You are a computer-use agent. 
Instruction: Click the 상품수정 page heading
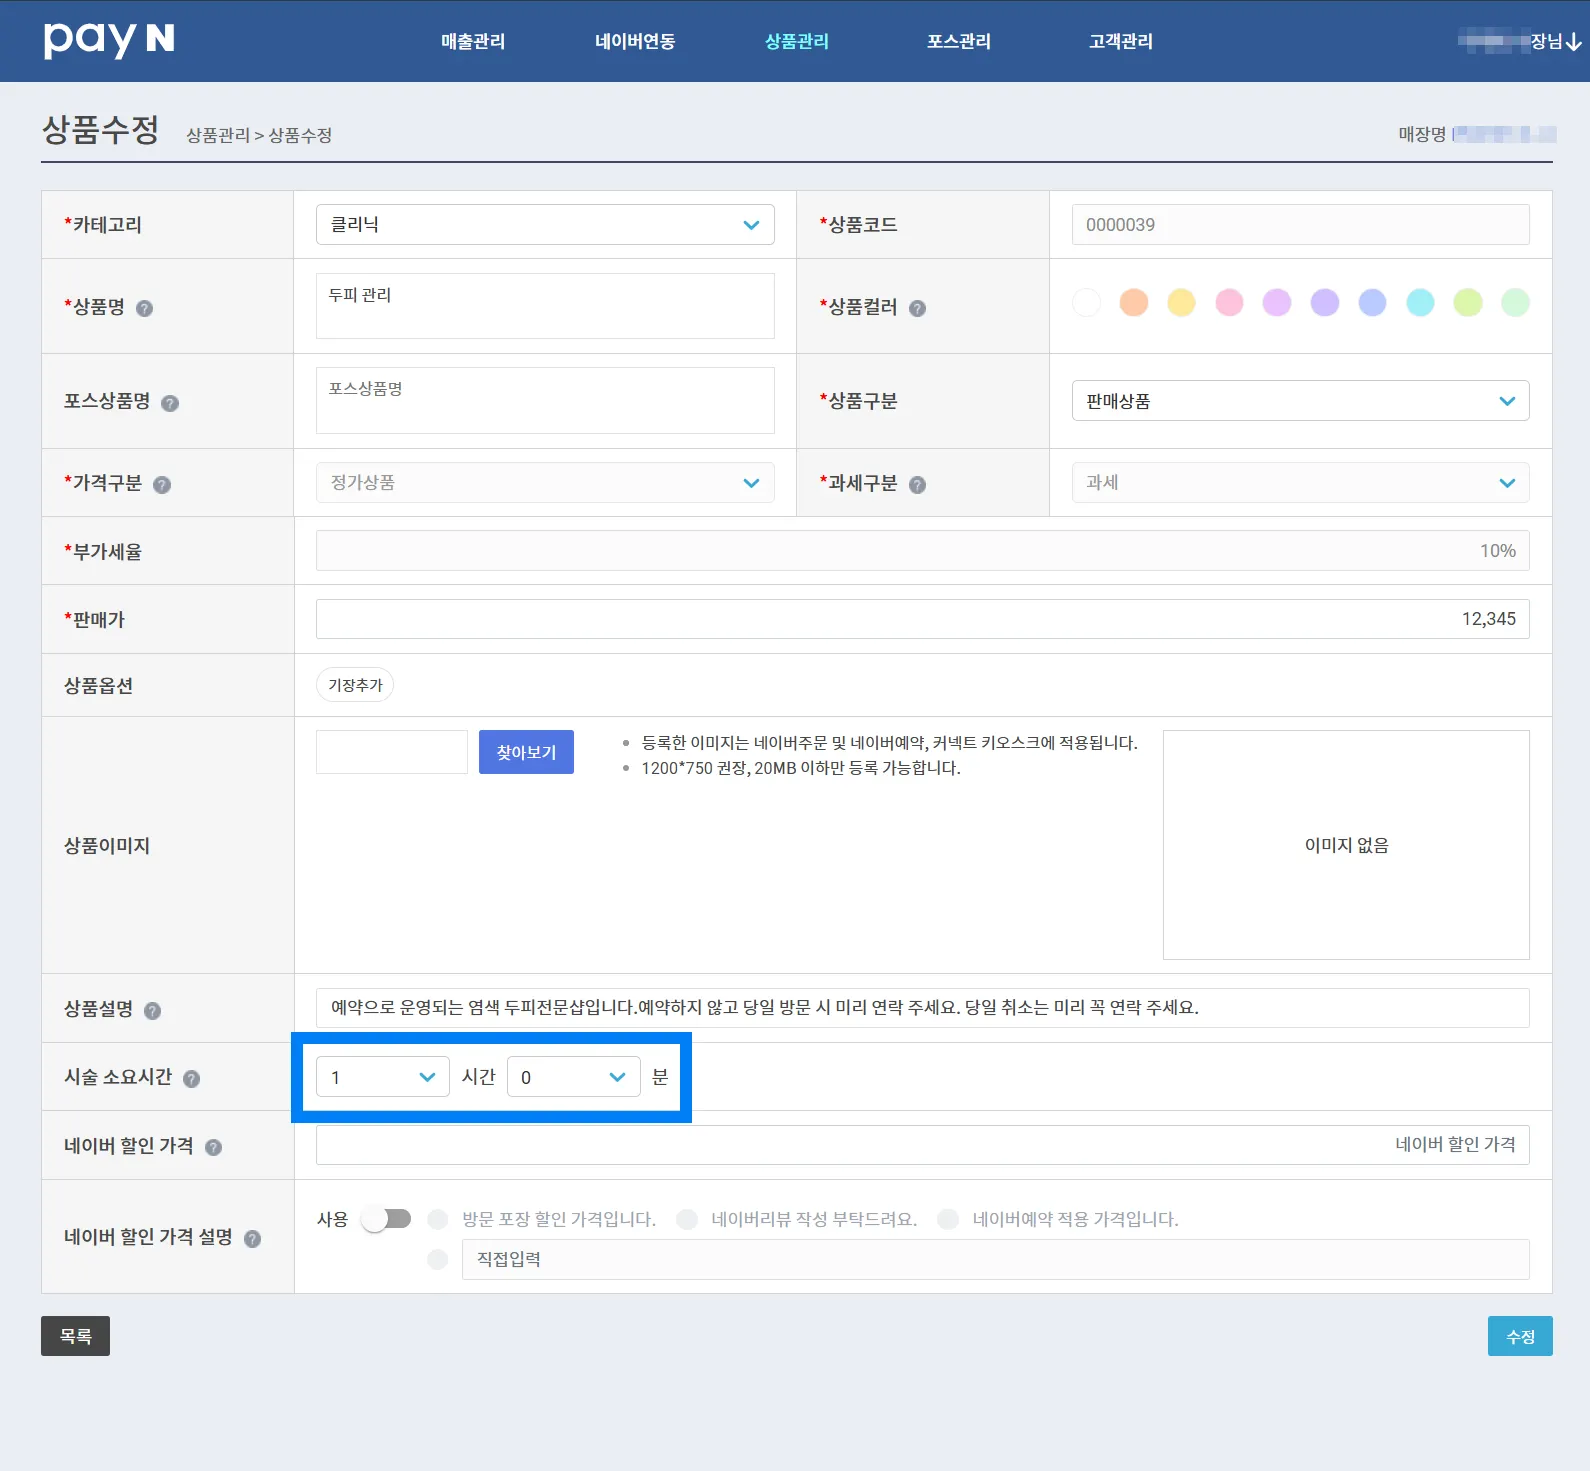pos(101,130)
